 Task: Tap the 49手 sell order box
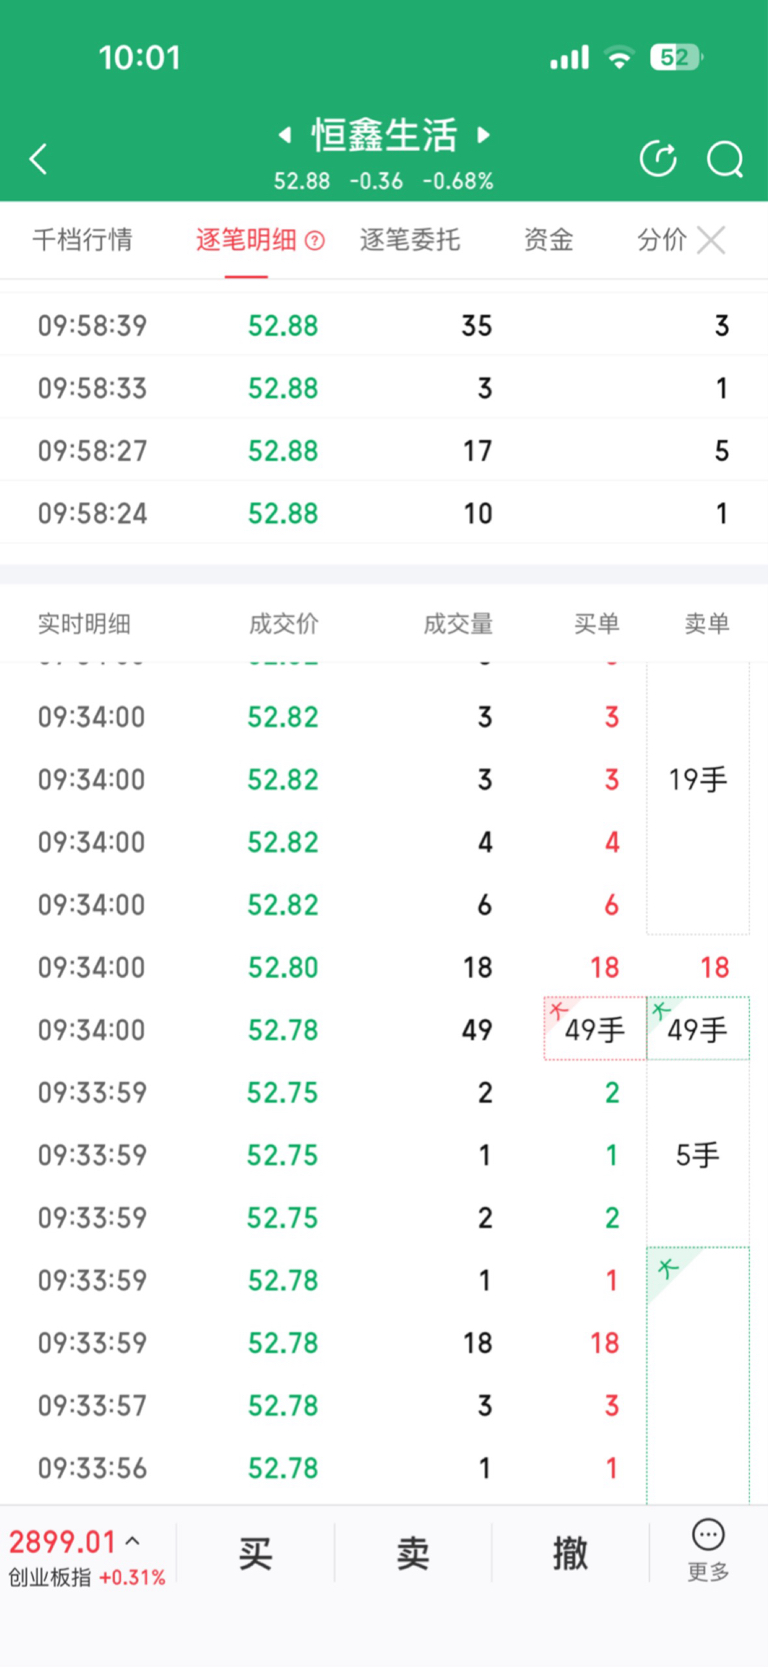[x=698, y=1029]
